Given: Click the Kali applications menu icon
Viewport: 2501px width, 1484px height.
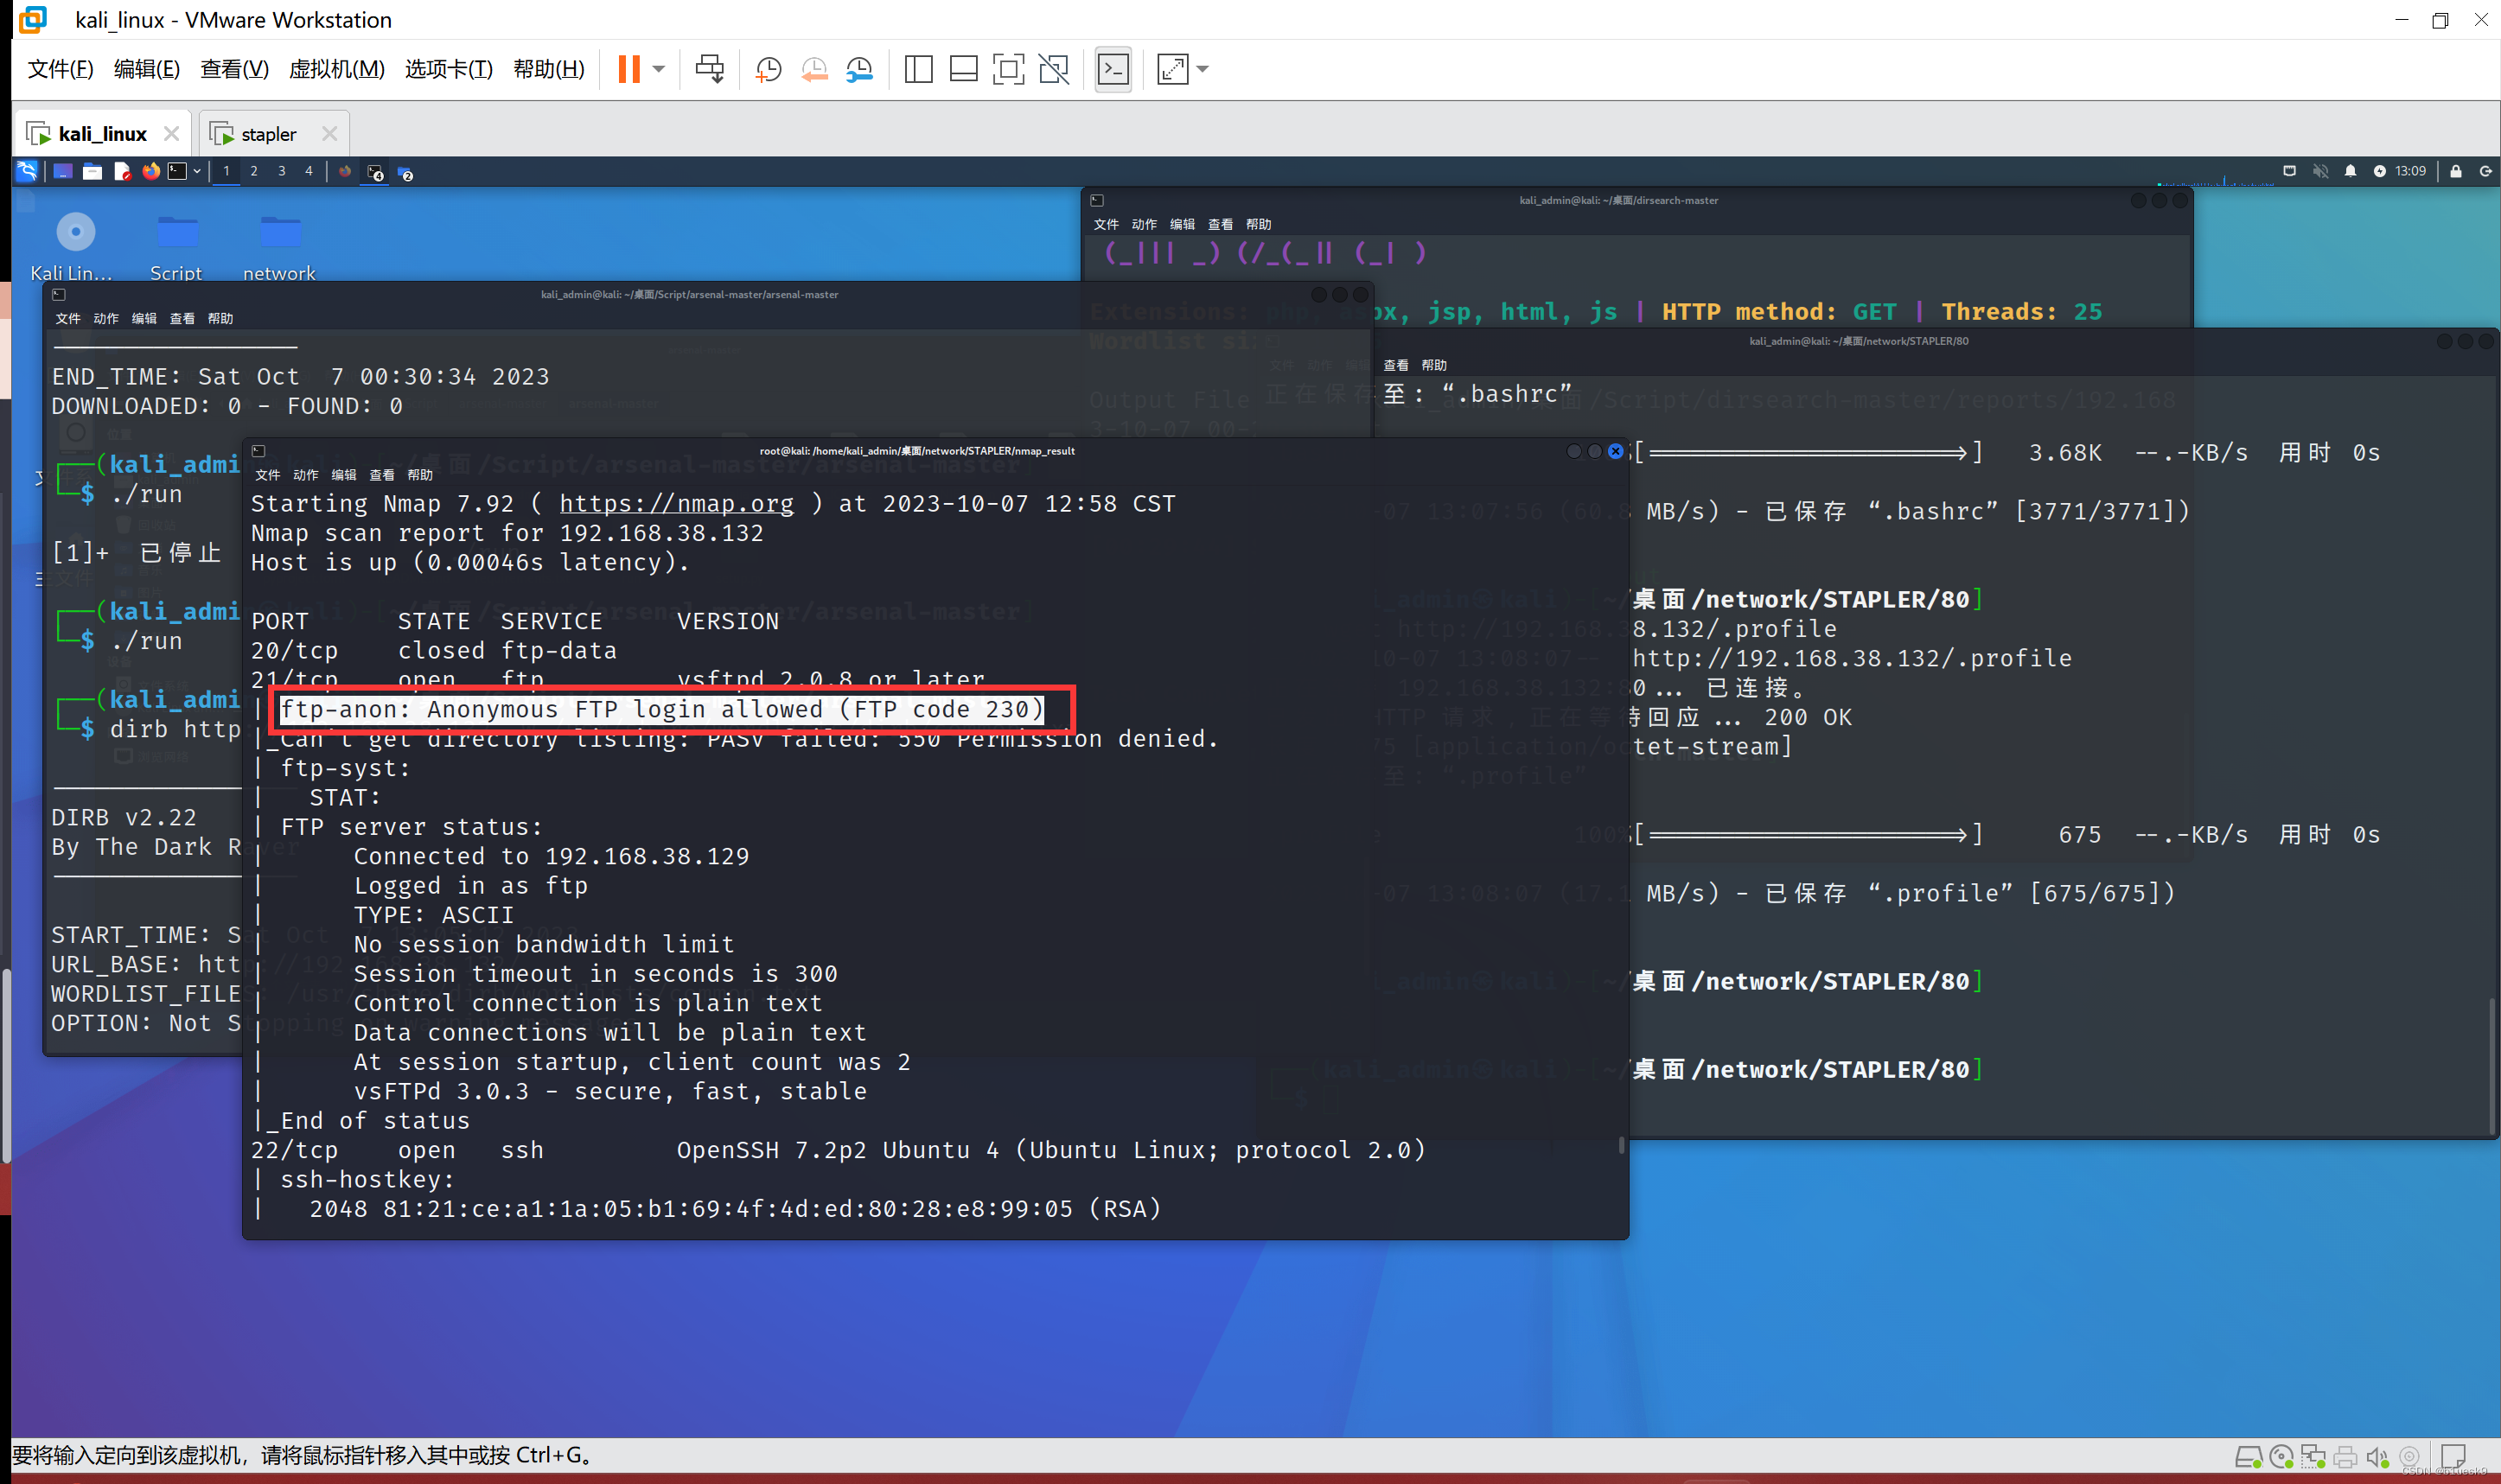Looking at the screenshot, I should click(x=27, y=170).
